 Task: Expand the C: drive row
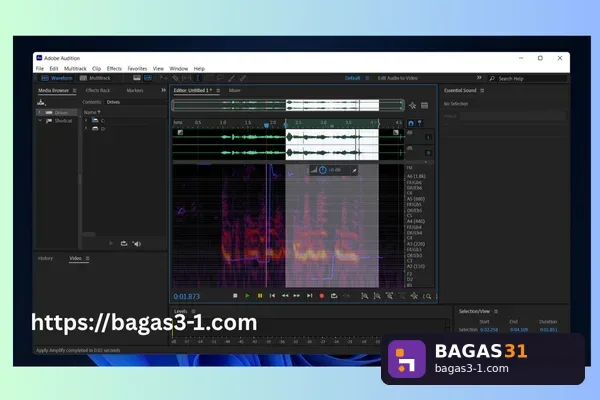pos(86,120)
